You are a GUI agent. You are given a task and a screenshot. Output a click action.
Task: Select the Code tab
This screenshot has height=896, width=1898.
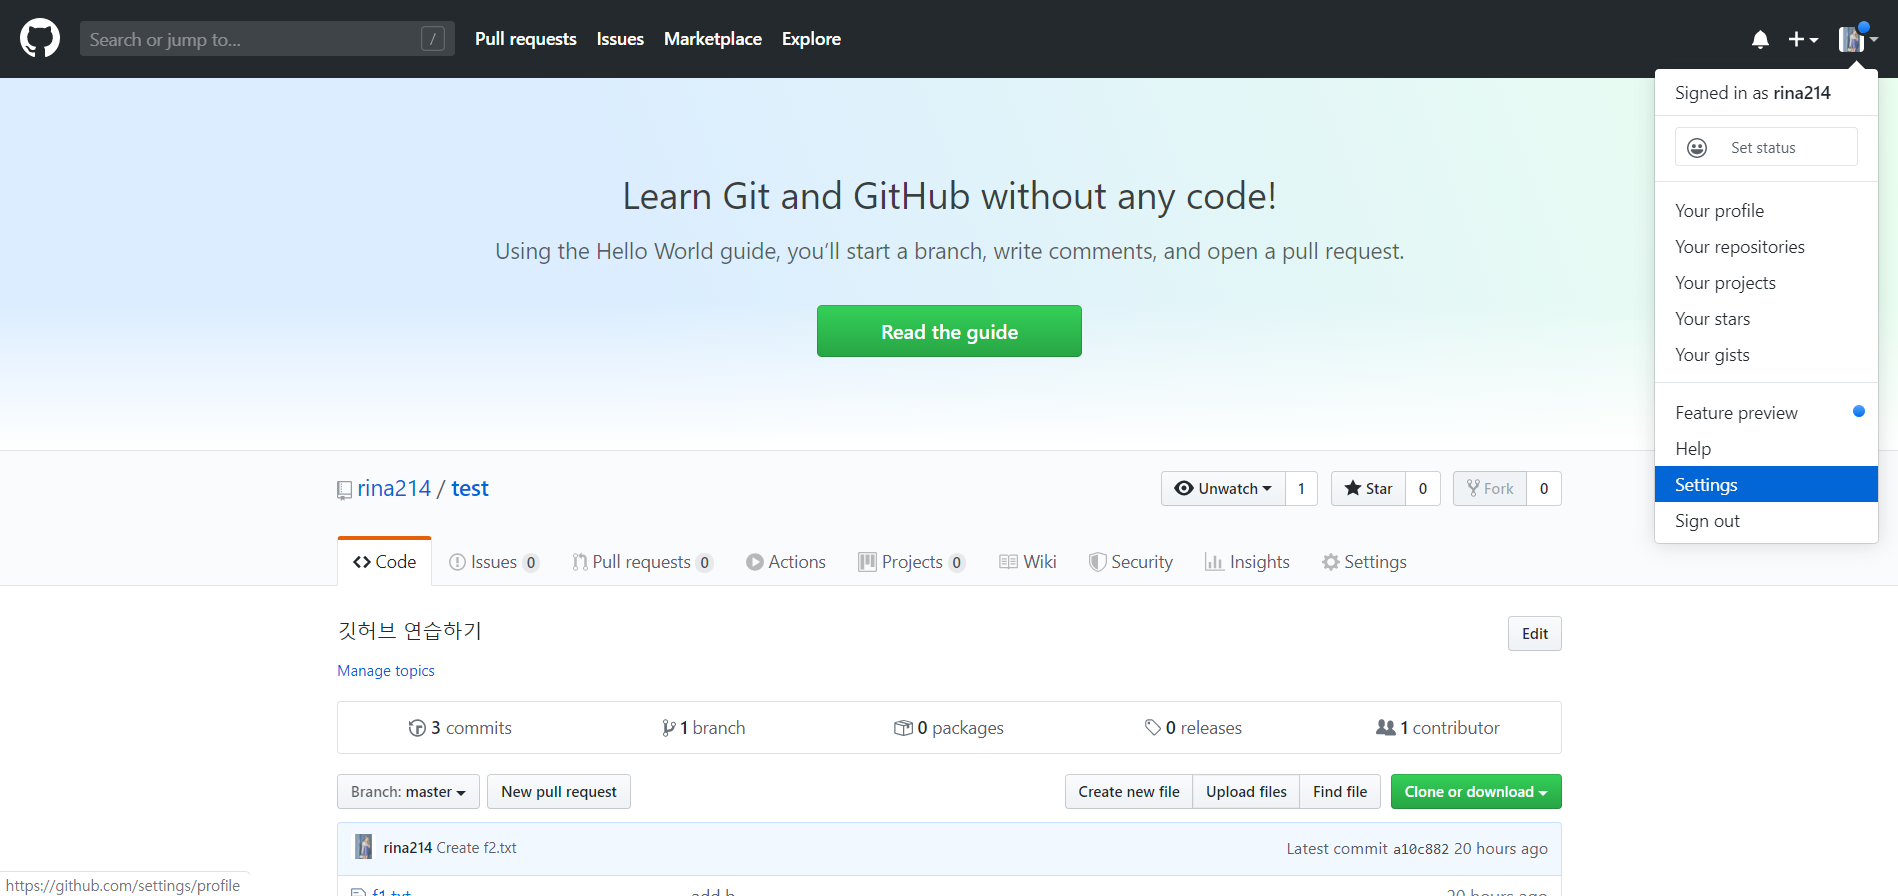[384, 562]
